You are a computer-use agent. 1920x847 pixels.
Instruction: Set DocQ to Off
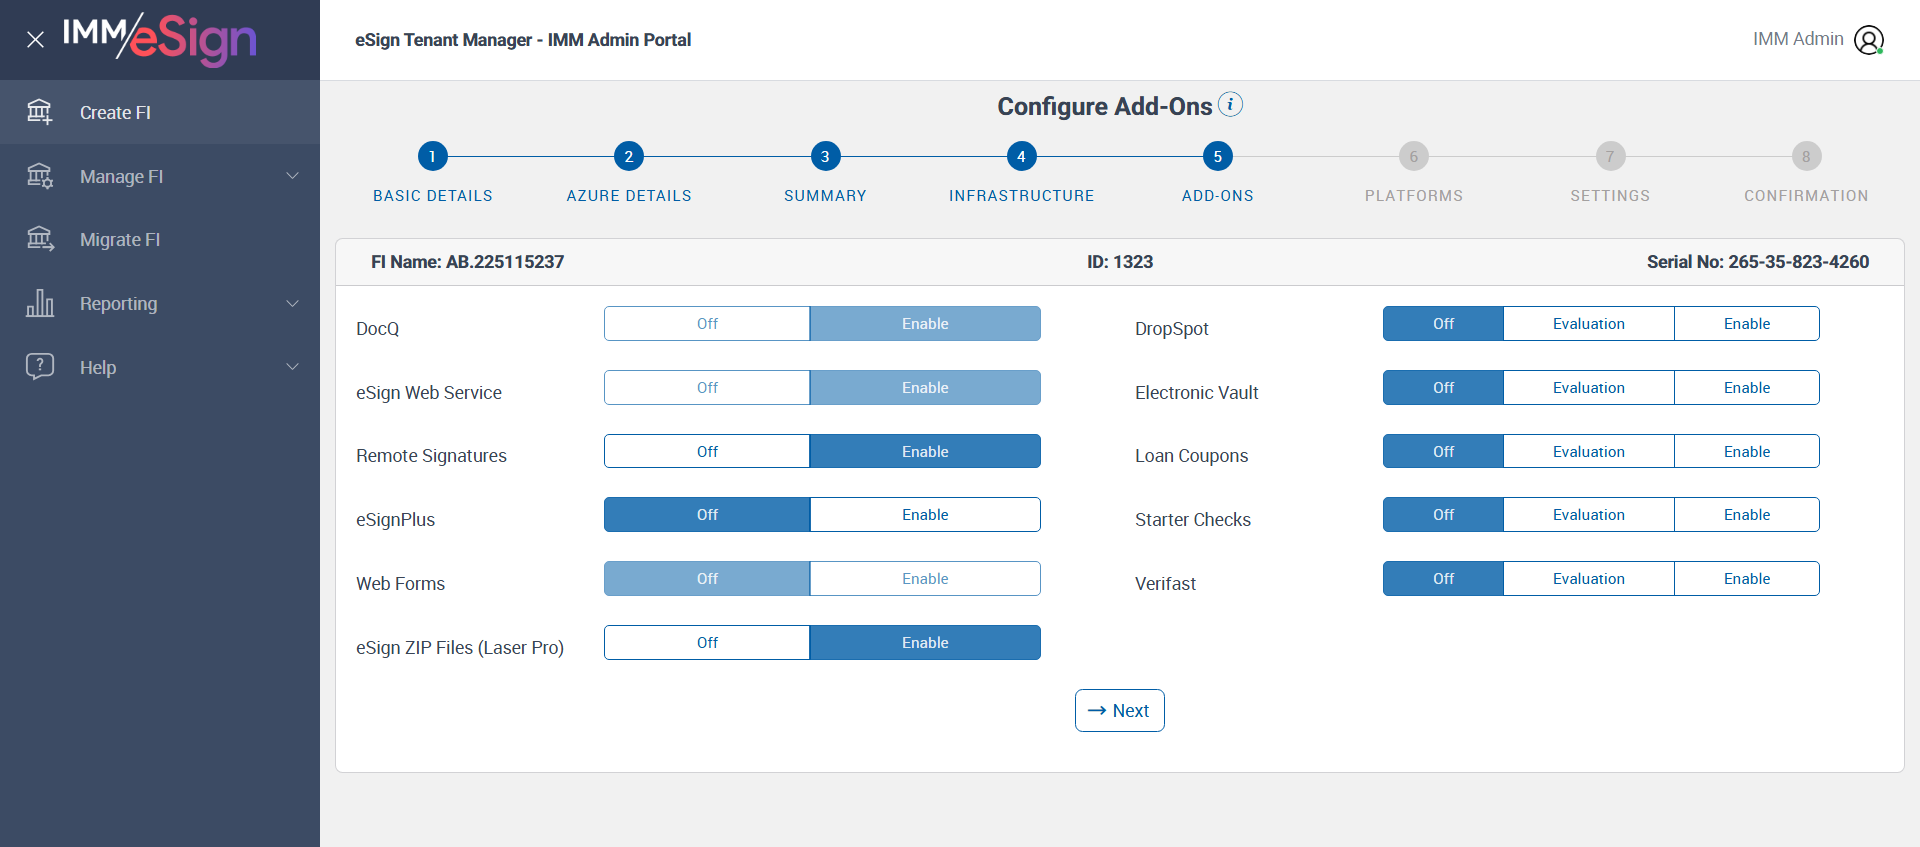point(707,324)
